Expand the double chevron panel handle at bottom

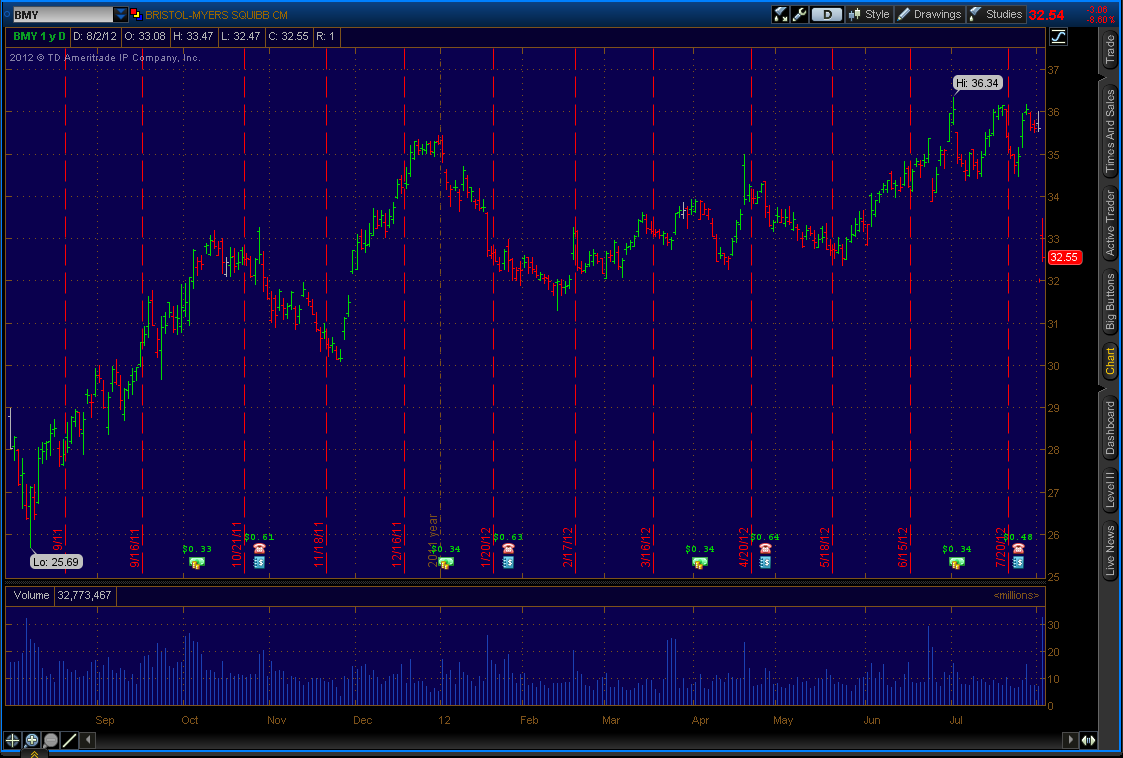(x=34, y=754)
